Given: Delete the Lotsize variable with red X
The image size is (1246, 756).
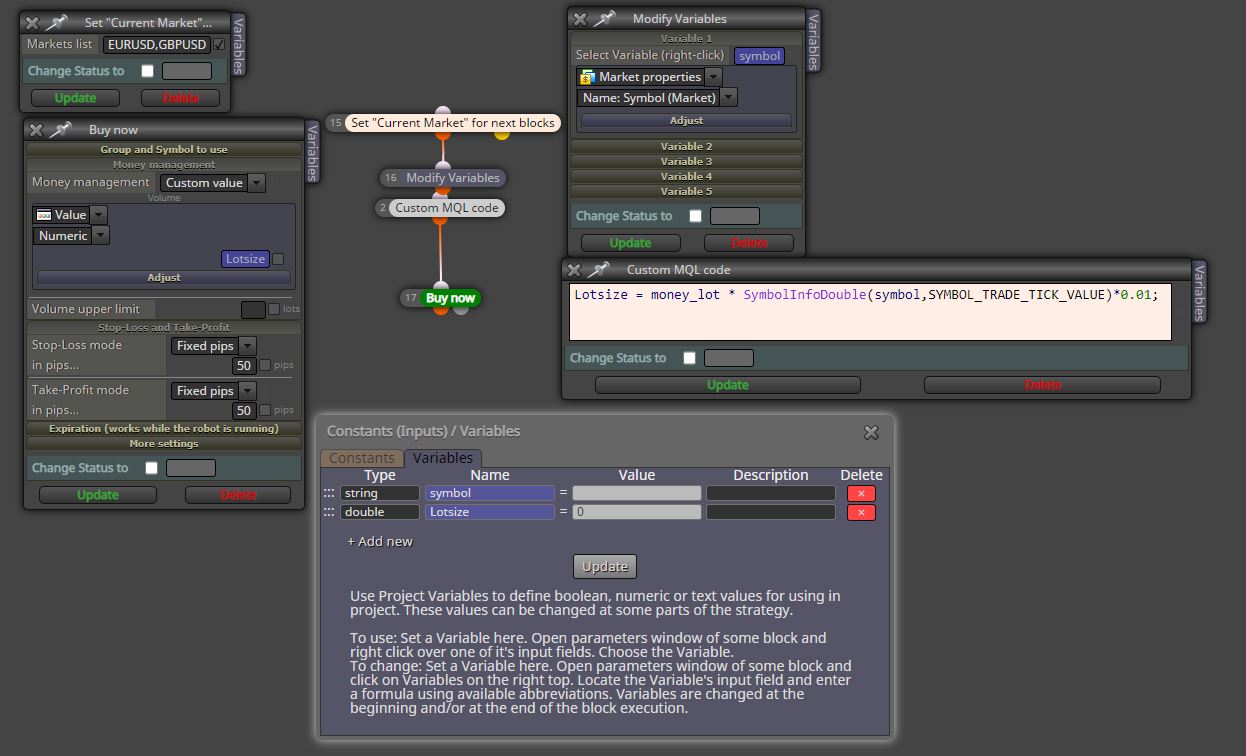Looking at the screenshot, I should [861, 512].
